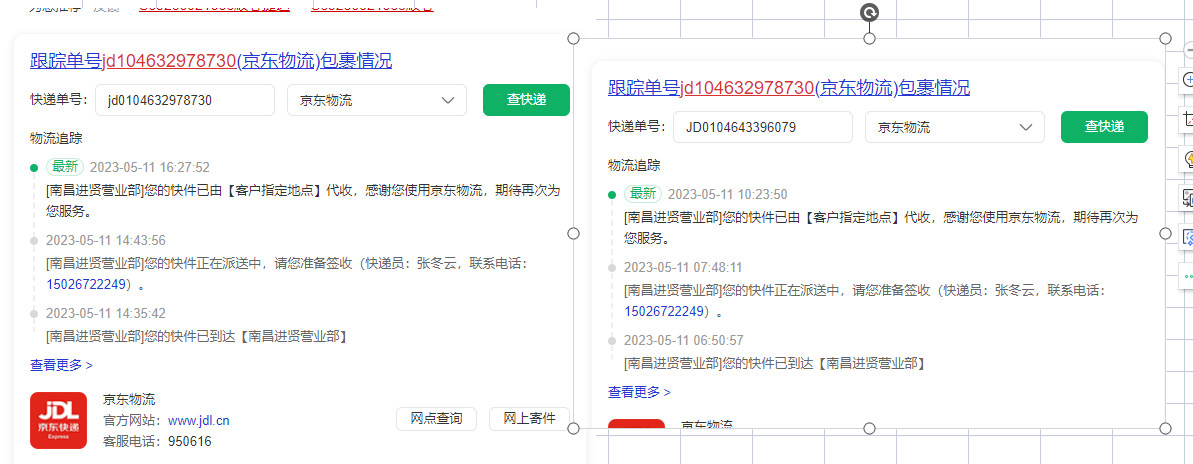Click timestamp 2023-05-11 07:48:11
The height and width of the screenshot is (464, 1193).
click(683, 268)
